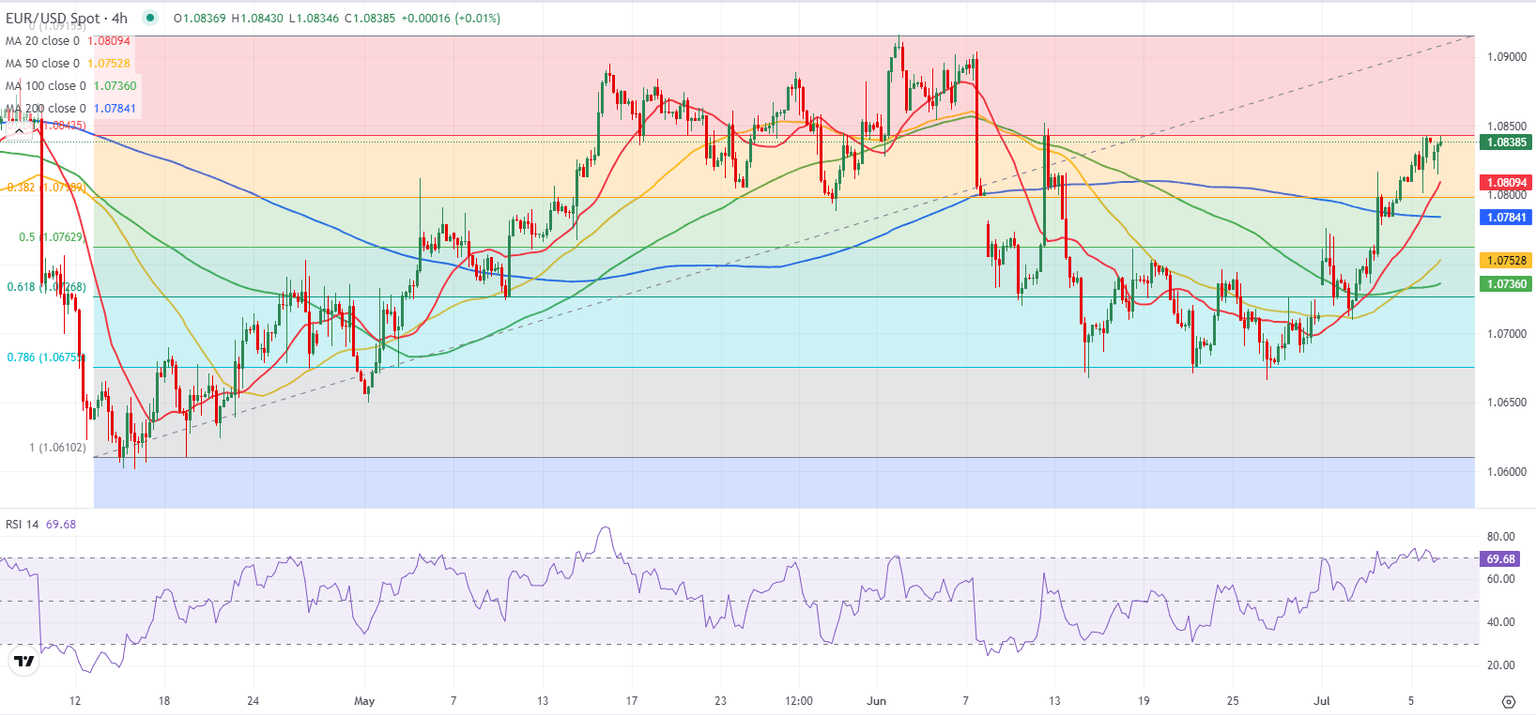Click the orange MA 50 price label 1.07528

[1504, 260]
